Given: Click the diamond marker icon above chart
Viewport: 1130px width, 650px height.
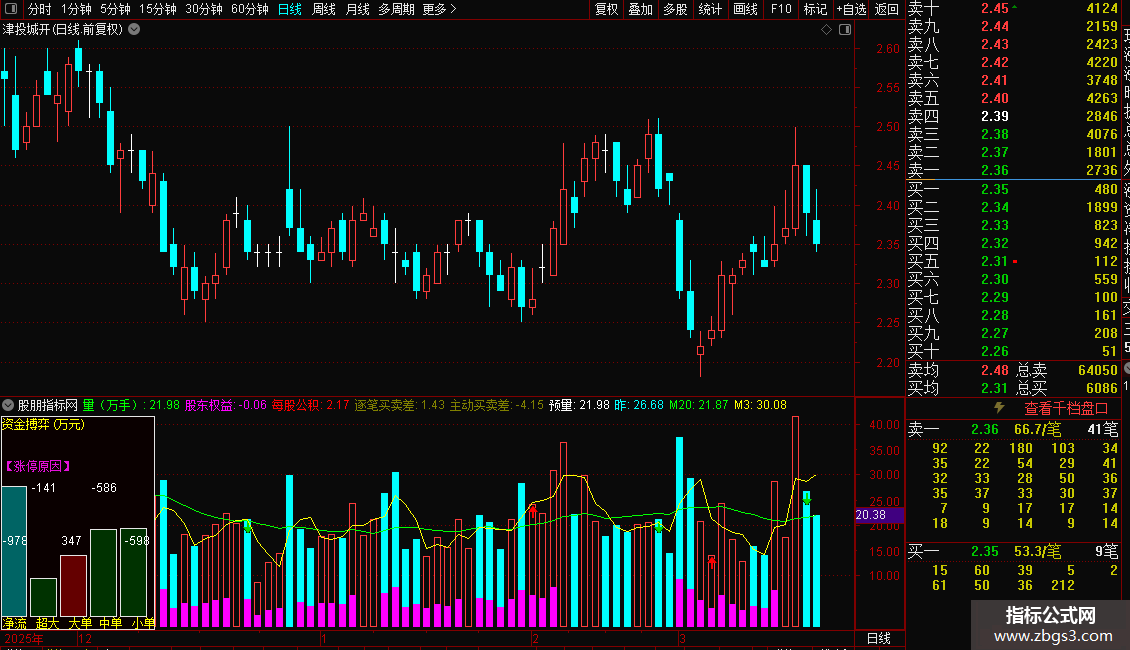Looking at the screenshot, I should [x=827, y=30].
